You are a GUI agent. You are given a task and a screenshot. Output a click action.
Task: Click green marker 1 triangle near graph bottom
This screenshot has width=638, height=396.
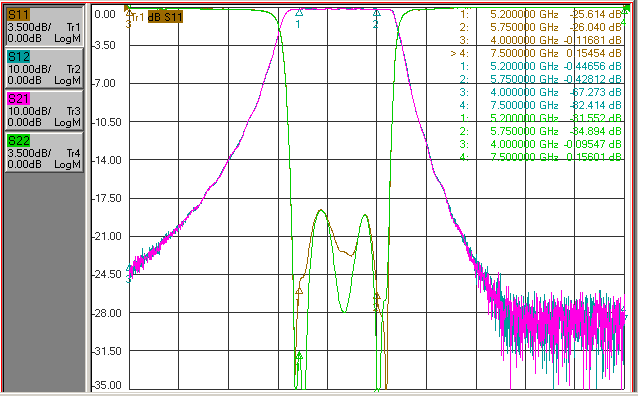pyautogui.click(x=299, y=356)
